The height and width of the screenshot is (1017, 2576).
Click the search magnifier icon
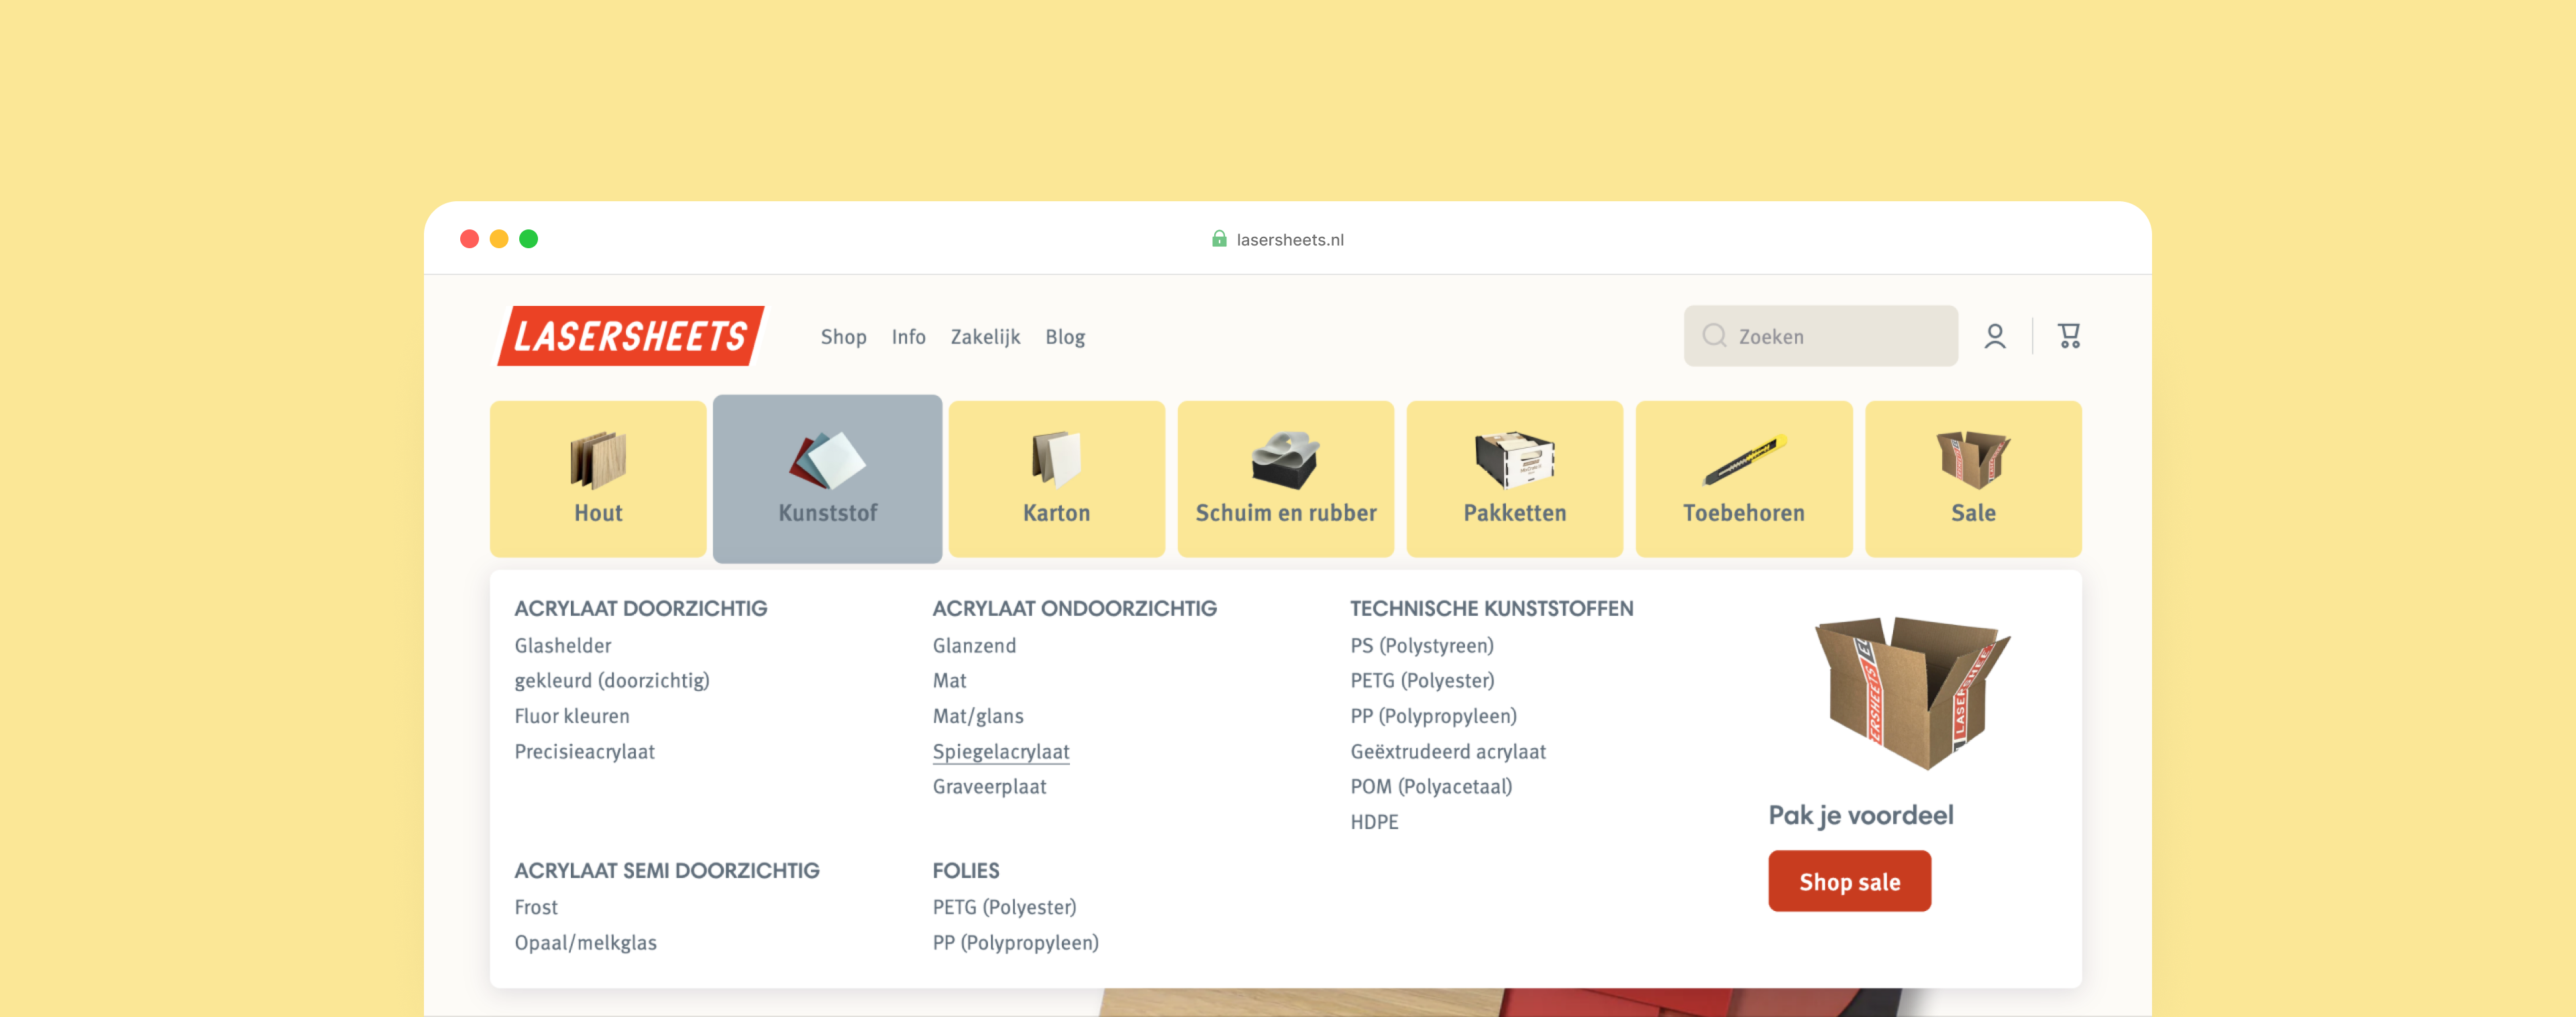pyautogui.click(x=1714, y=336)
